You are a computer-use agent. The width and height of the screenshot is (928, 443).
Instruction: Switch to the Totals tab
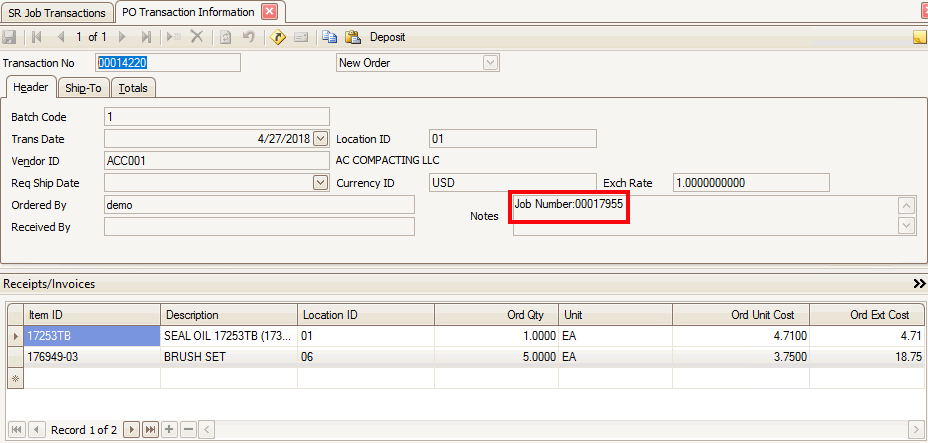point(133,88)
